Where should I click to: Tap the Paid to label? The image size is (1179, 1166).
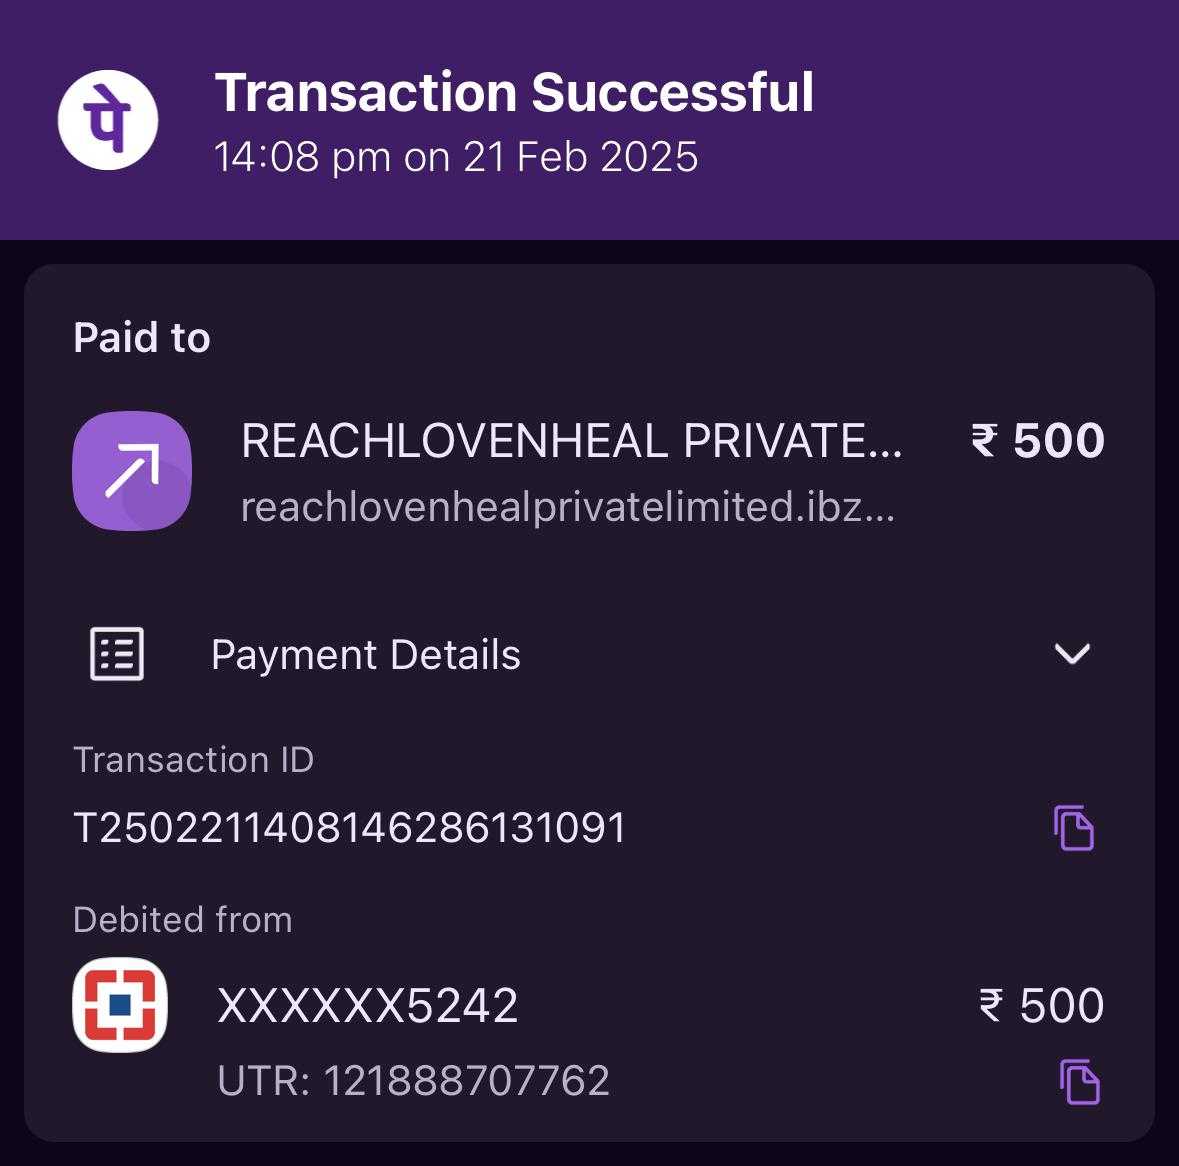click(141, 337)
